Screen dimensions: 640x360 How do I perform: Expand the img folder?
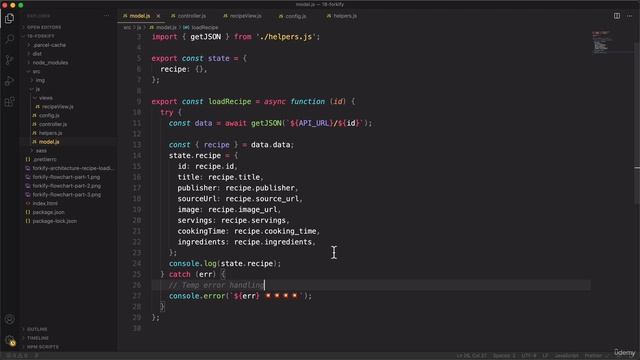point(40,80)
